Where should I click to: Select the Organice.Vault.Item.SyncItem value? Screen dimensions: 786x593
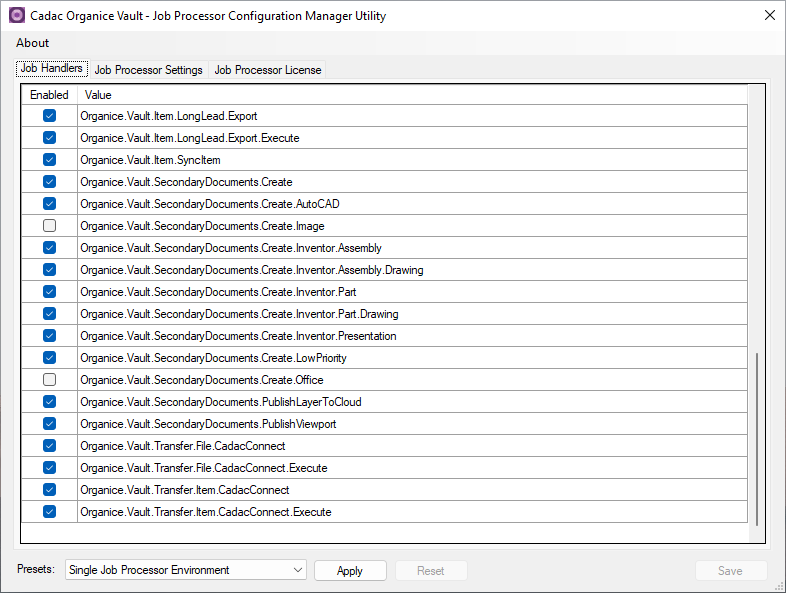point(150,160)
